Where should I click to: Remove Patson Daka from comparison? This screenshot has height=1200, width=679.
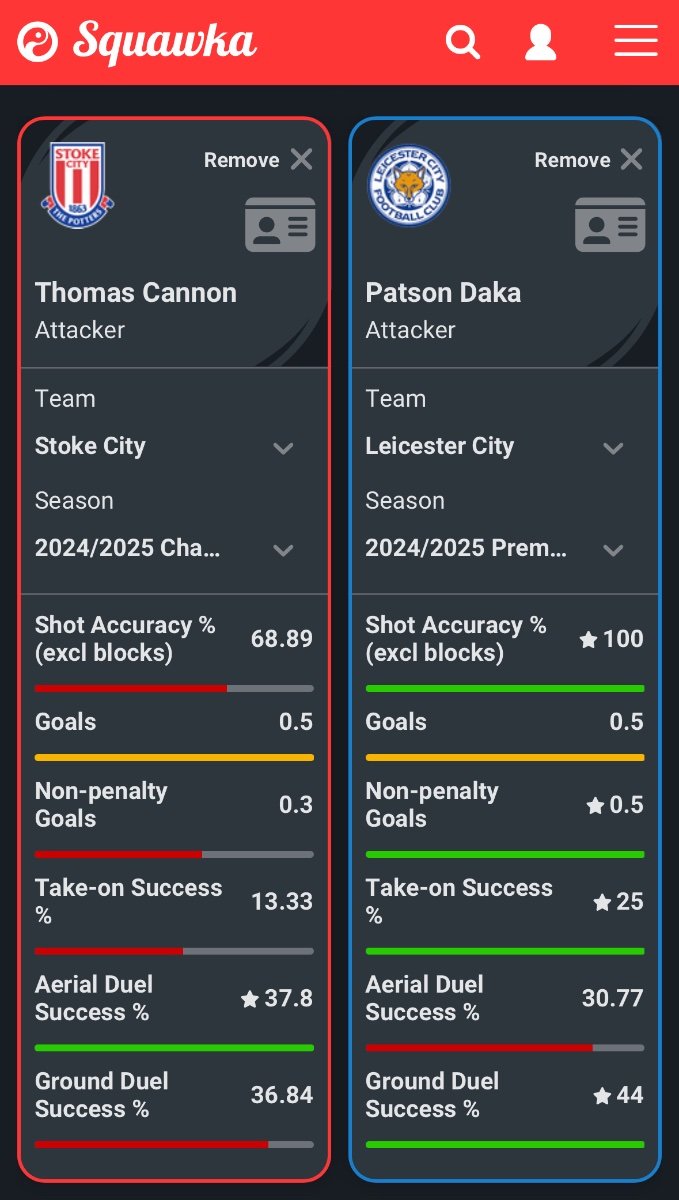(x=589, y=160)
